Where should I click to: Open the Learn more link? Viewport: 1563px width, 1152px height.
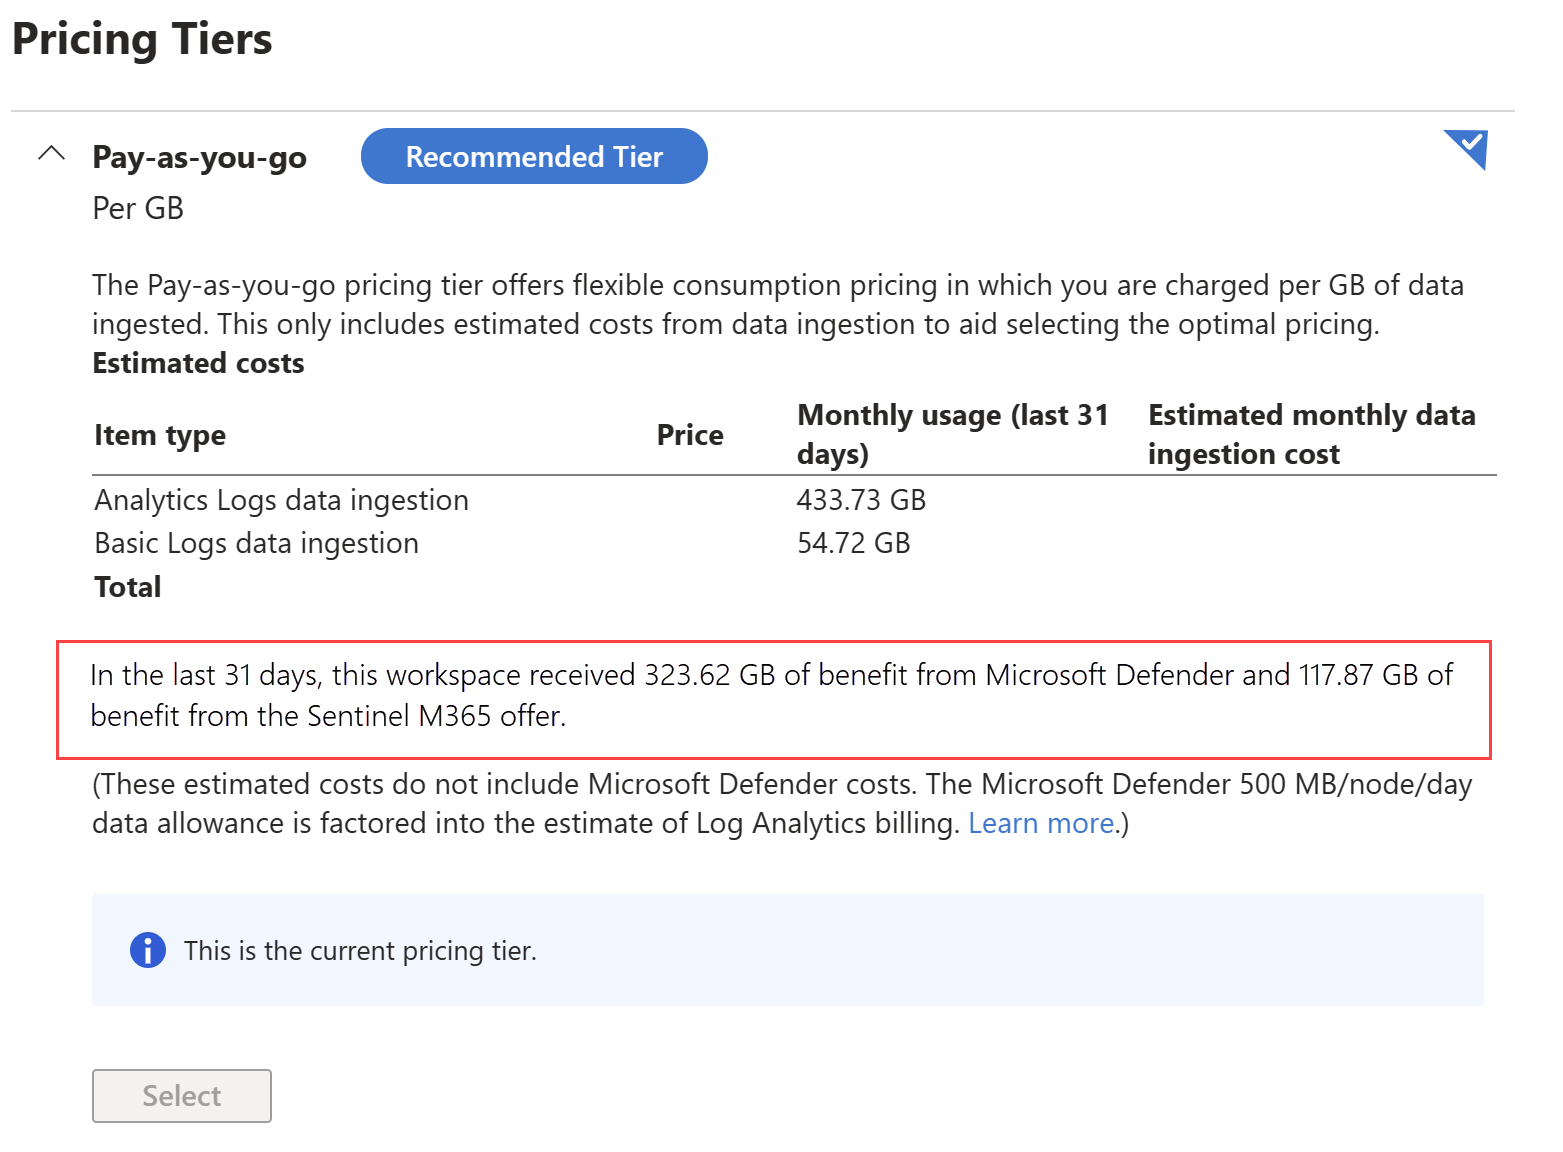coord(1040,823)
